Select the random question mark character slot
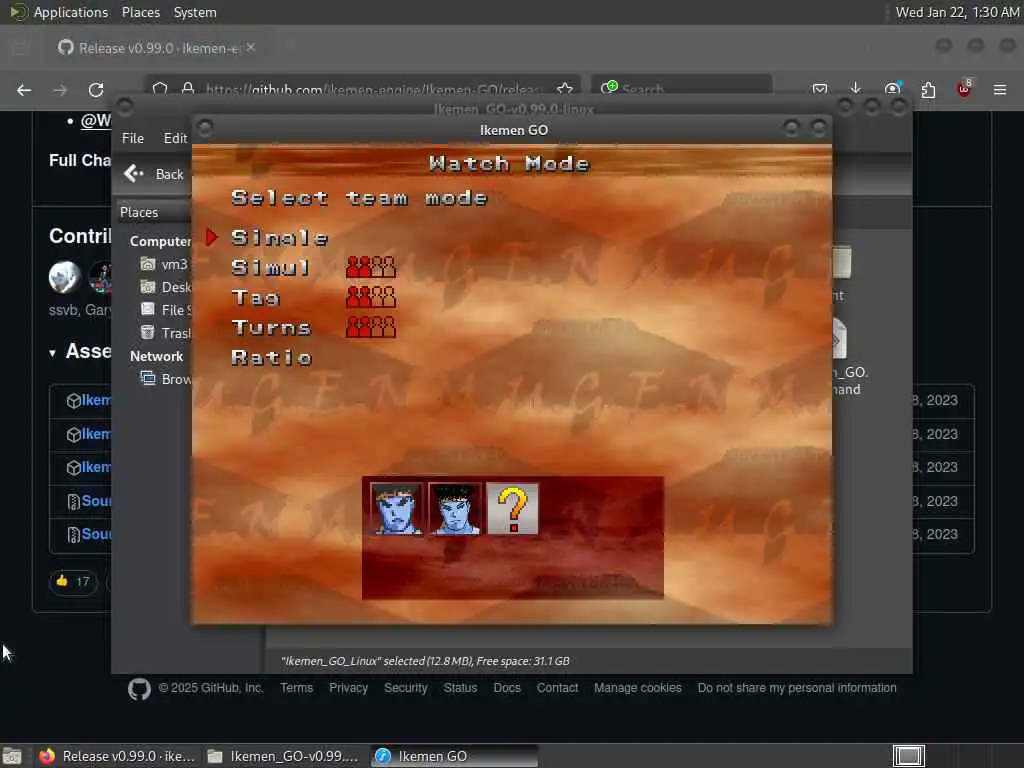Image resolution: width=1024 pixels, height=768 pixels. [x=513, y=509]
